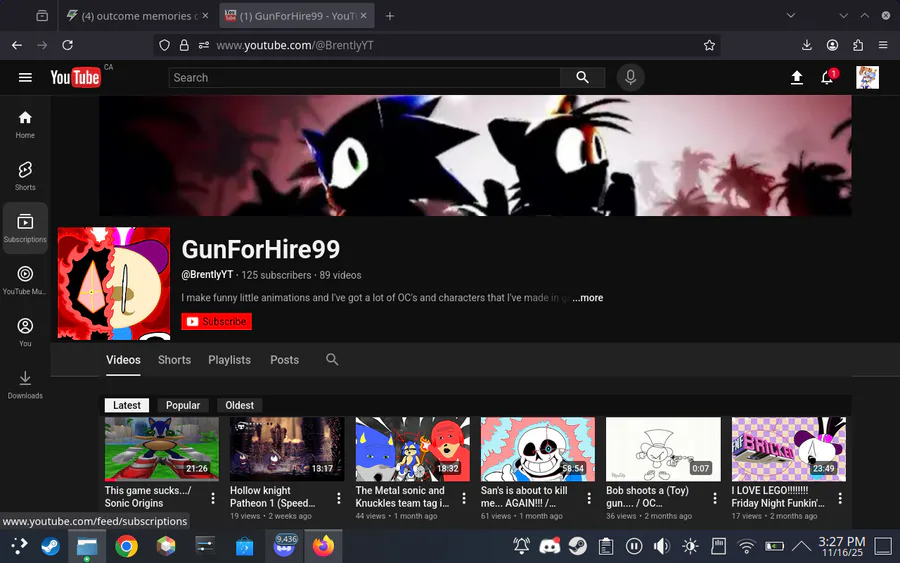Switch to outcome memories browser tab
The height and width of the screenshot is (563, 900).
point(138,16)
